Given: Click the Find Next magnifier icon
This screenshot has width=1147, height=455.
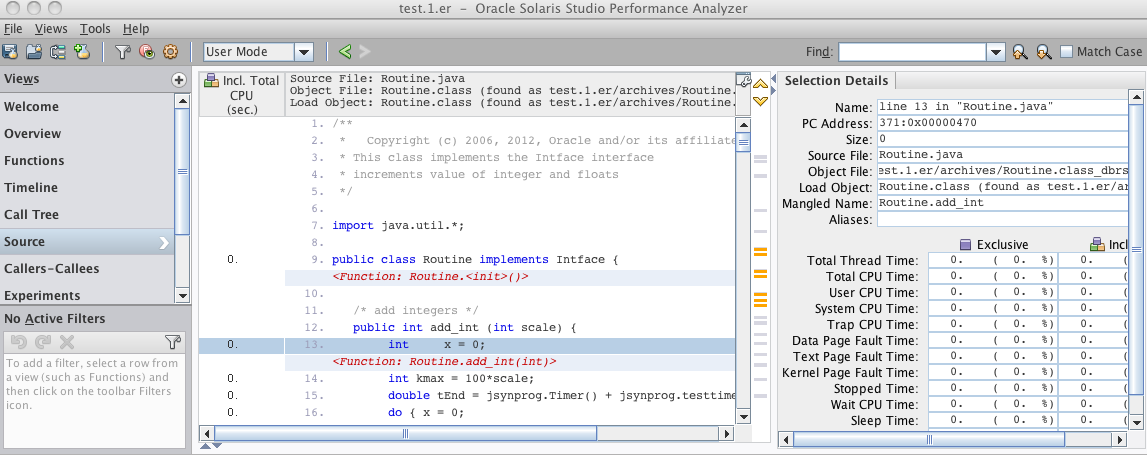Looking at the screenshot, I should (1044, 52).
